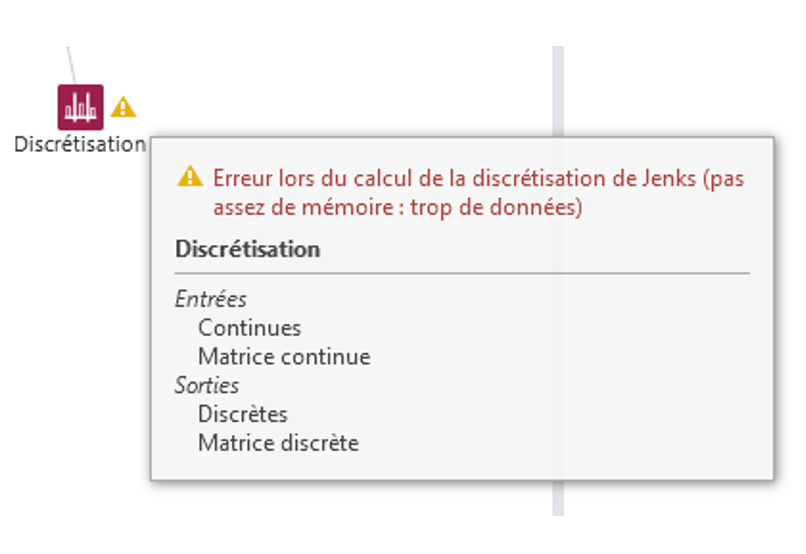Select the Entrées section heading
The width and height of the screenshot is (806, 554).
coord(211,299)
